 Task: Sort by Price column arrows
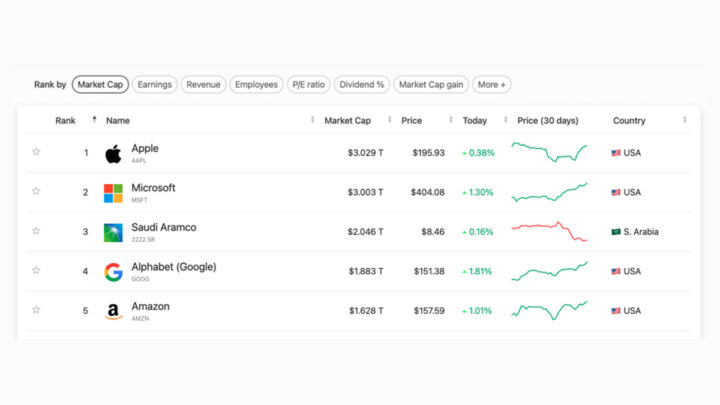450,120
